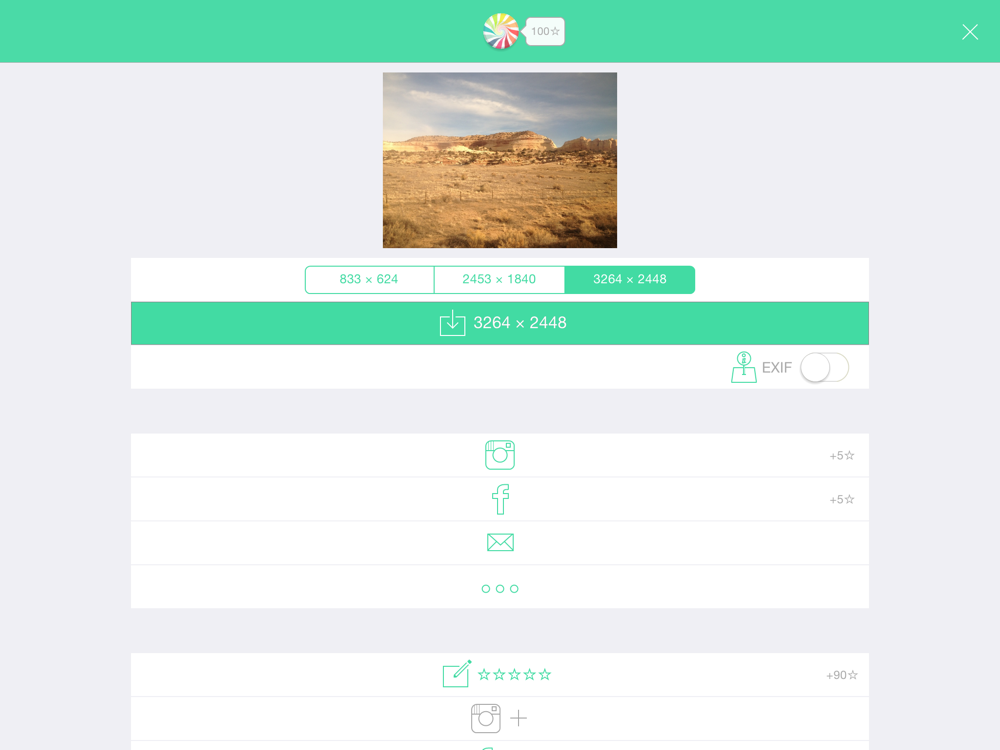Open the desert landscape photo preview
The image size is (1000, 750).
(x=499, y=160)
